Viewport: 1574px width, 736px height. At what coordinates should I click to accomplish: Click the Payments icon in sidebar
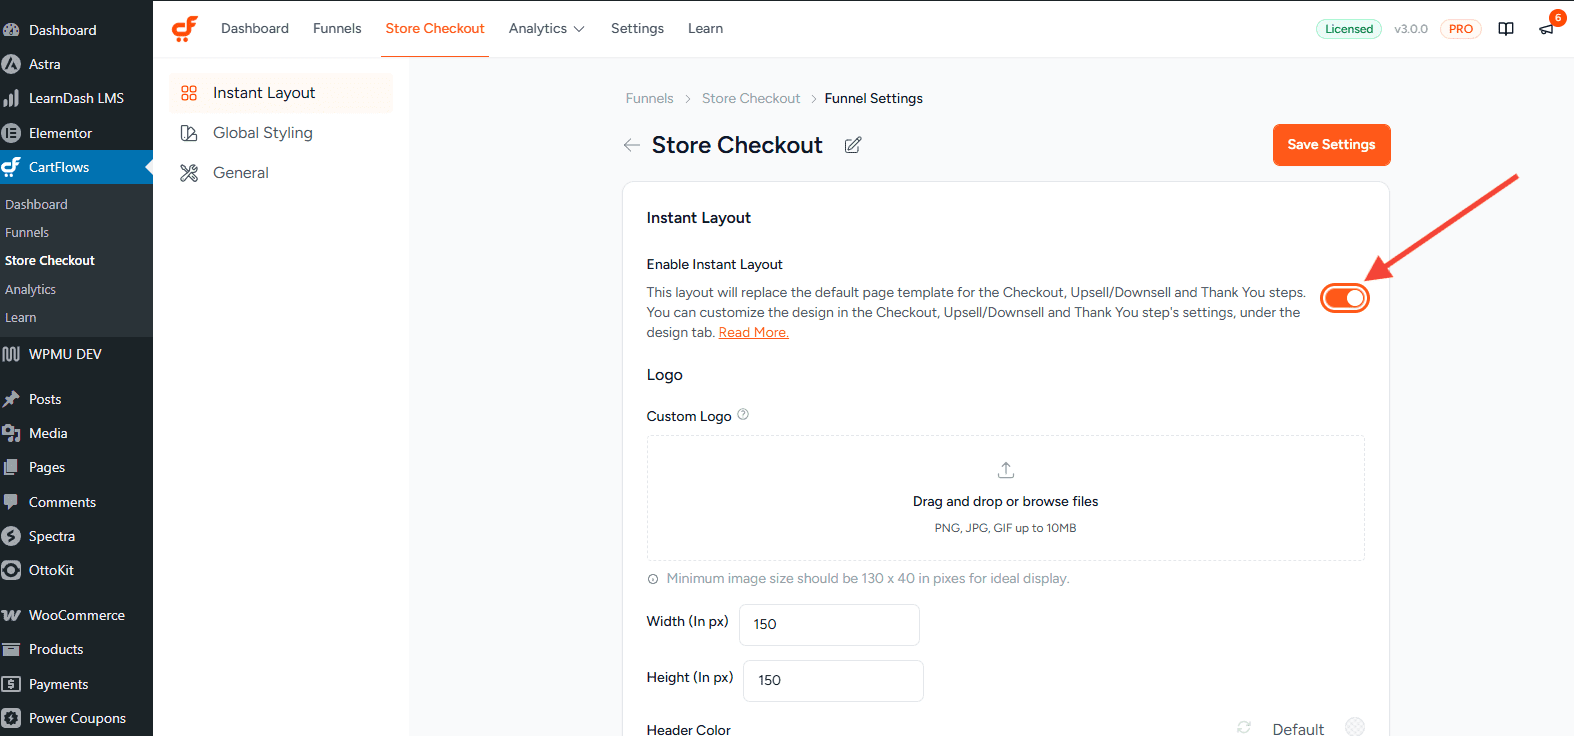tap(11, 684)
